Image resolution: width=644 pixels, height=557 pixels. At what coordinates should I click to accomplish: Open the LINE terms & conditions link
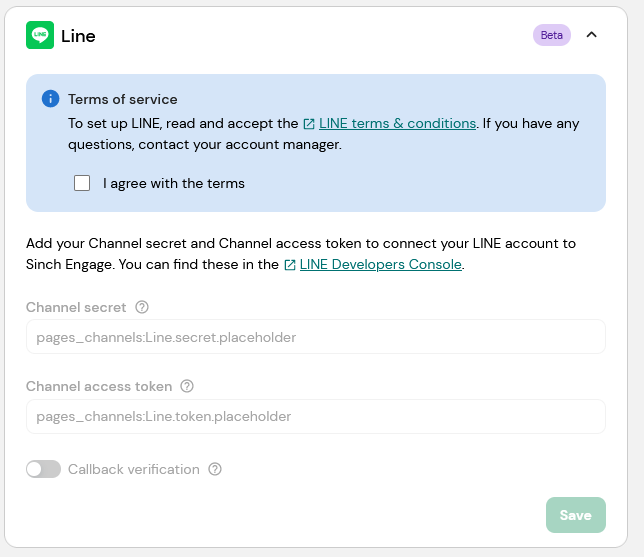point(397,123)
